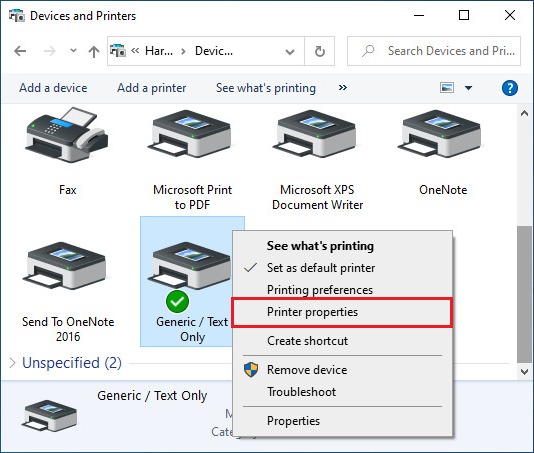Open the address bar history dropdown
Viewport: 534px width, 453px height.
tap(290, 52)
